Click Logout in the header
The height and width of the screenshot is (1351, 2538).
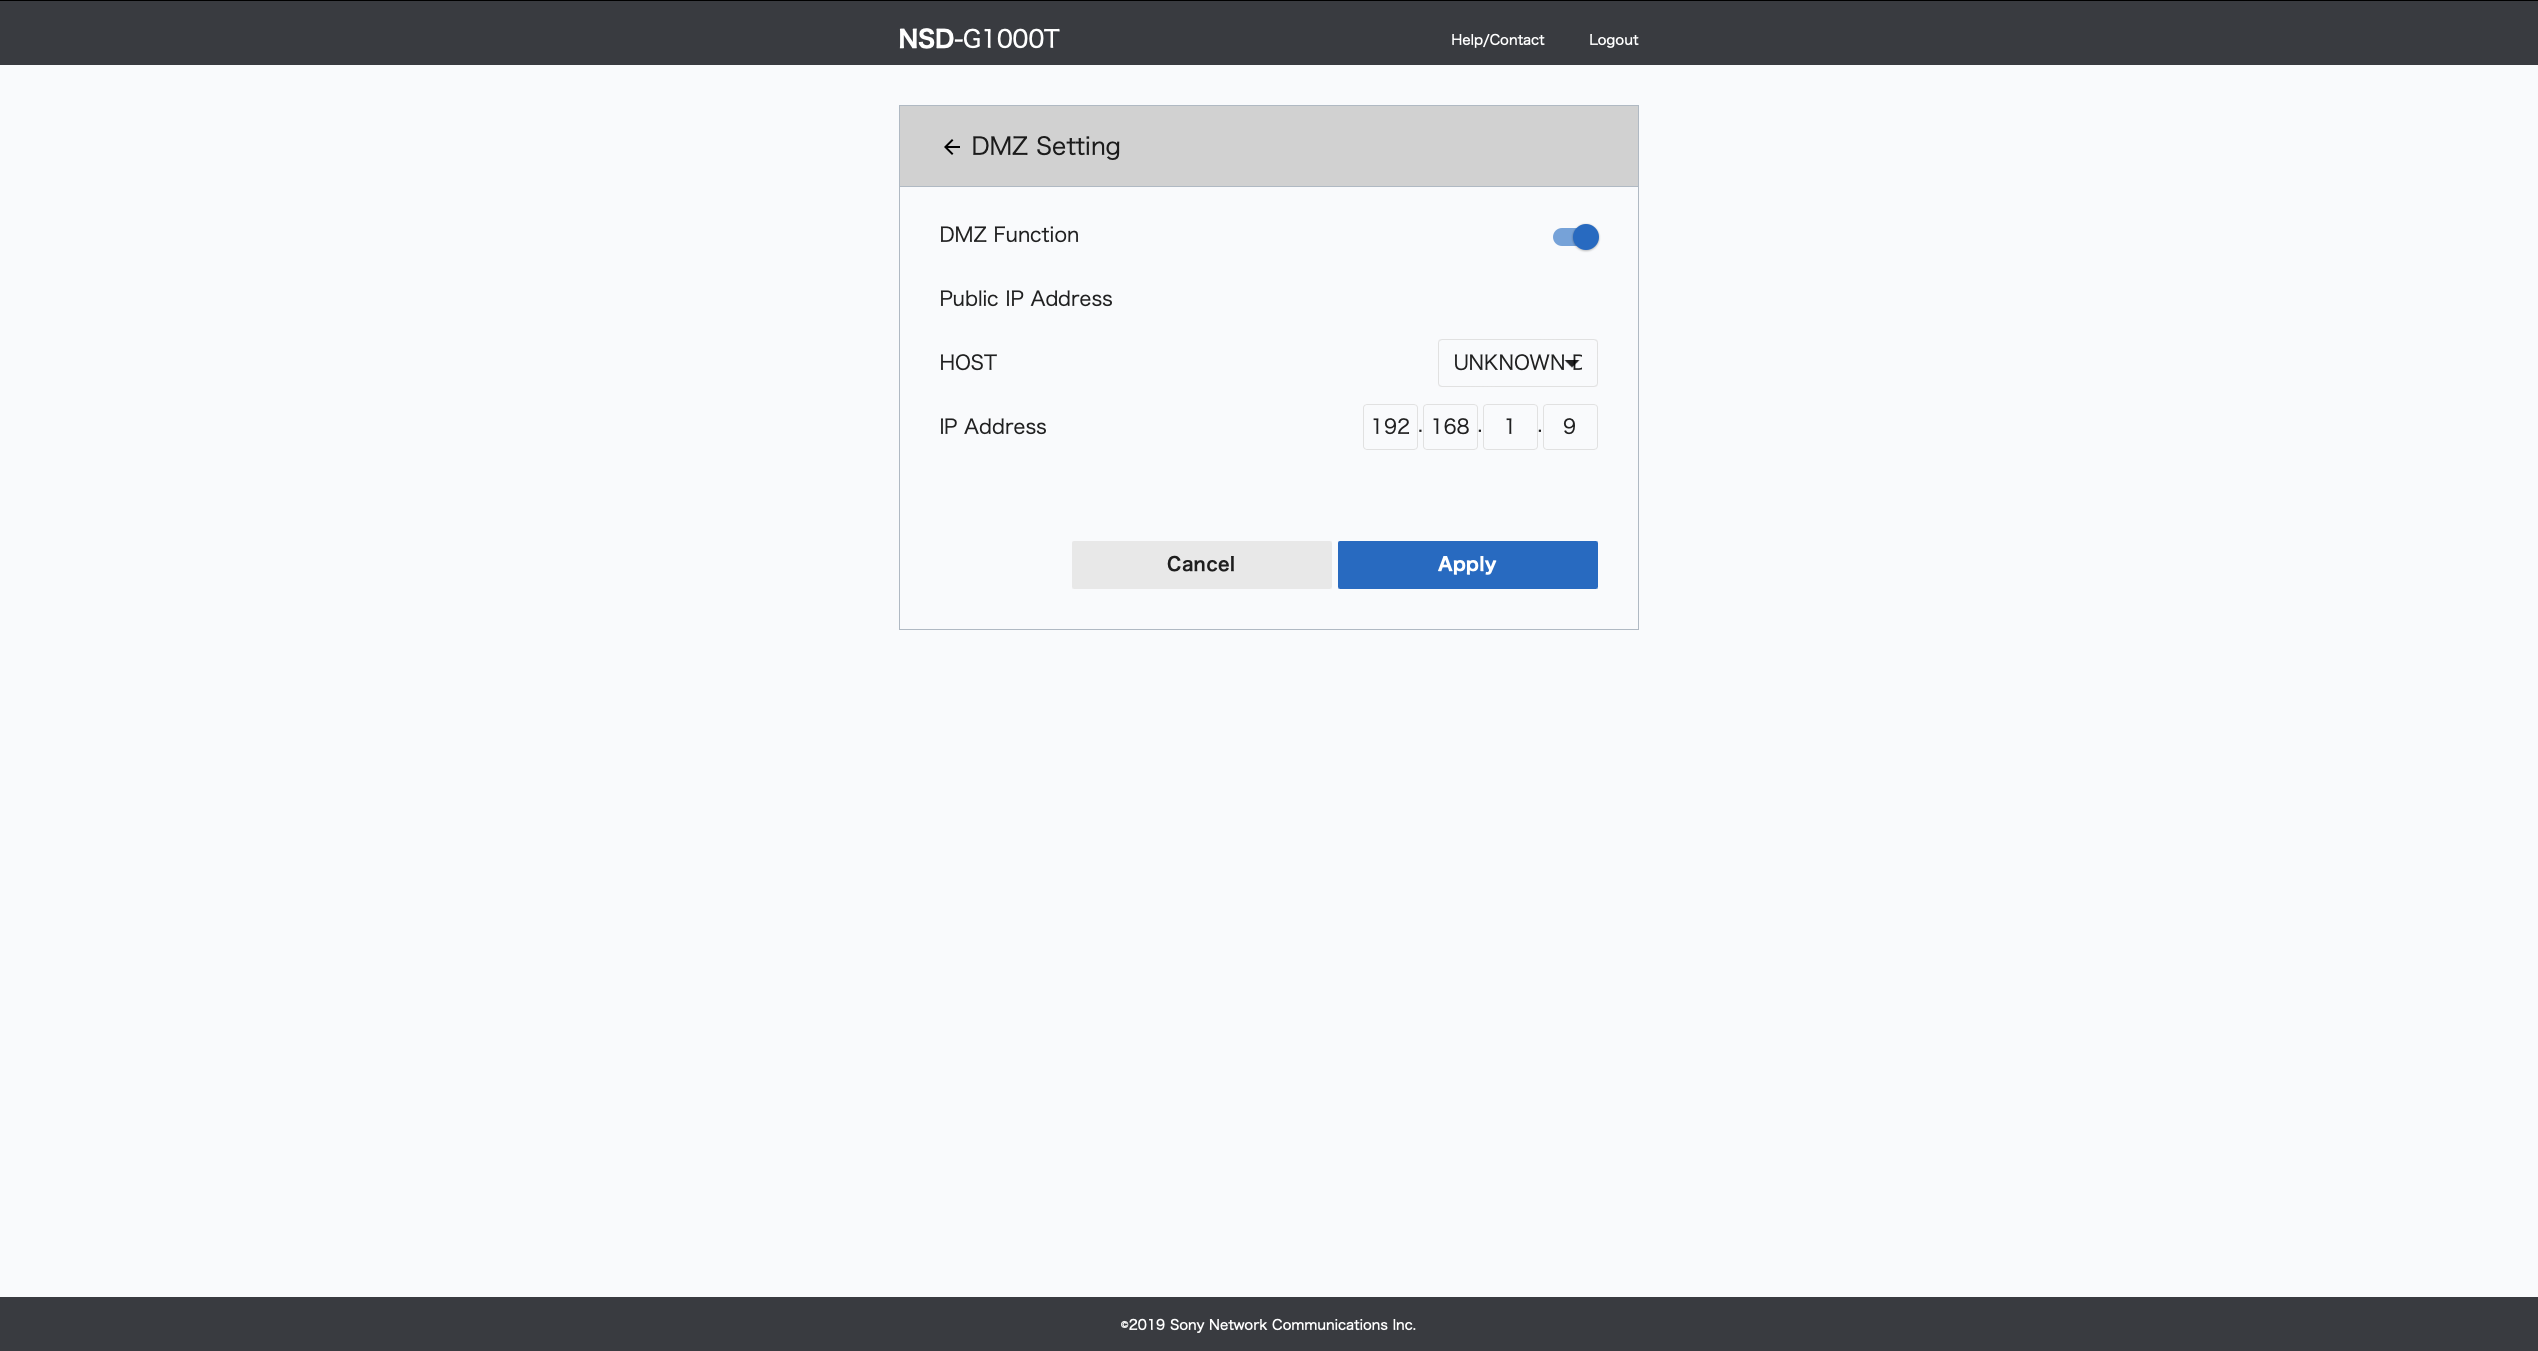(1612, 40)
